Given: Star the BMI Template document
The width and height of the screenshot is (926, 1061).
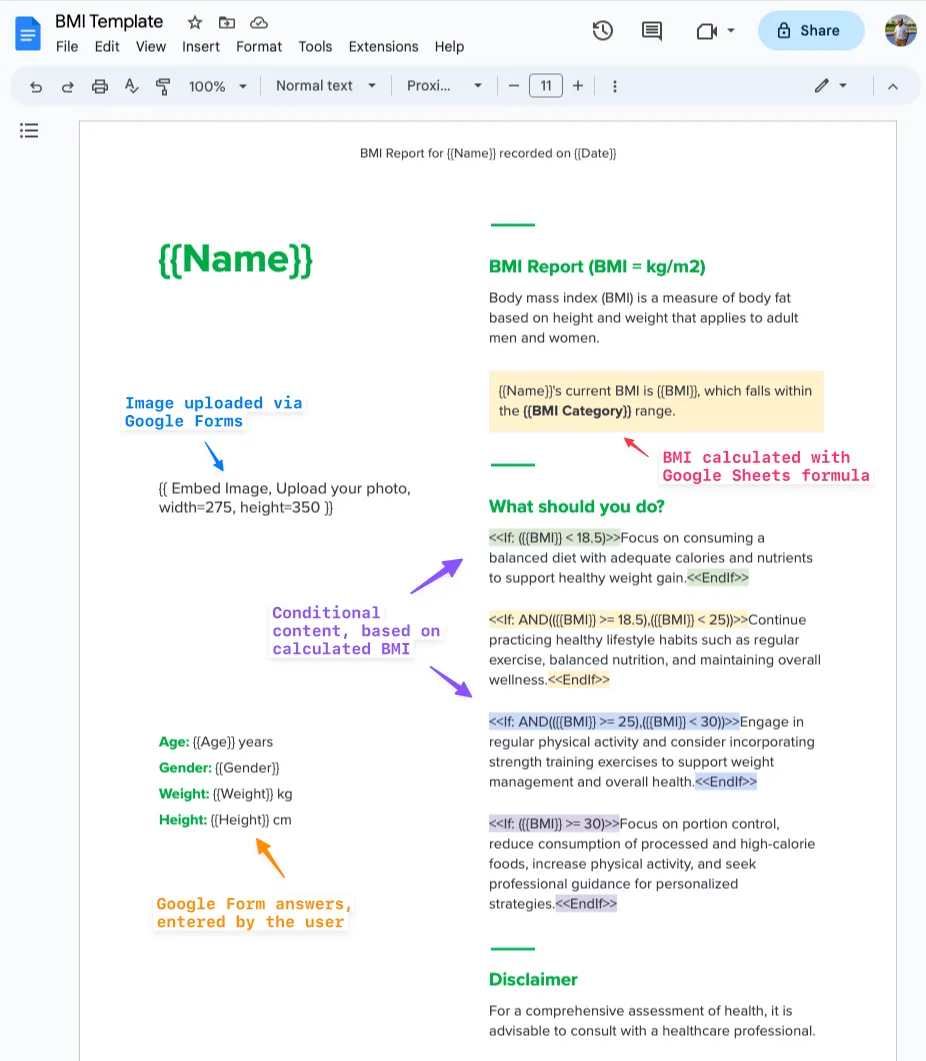Looking at the screenshot, I should click(195, 22).
